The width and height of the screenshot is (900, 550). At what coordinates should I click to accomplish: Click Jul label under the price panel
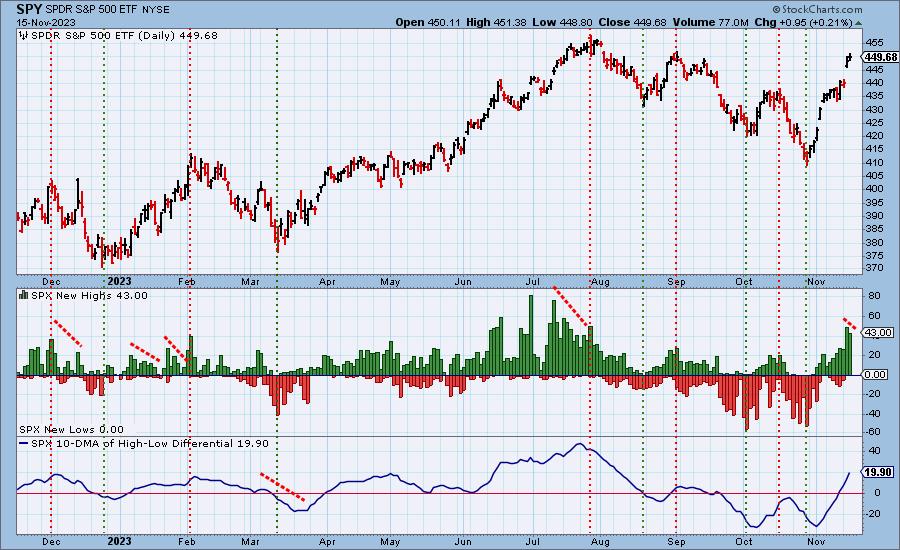click(533, 282)
